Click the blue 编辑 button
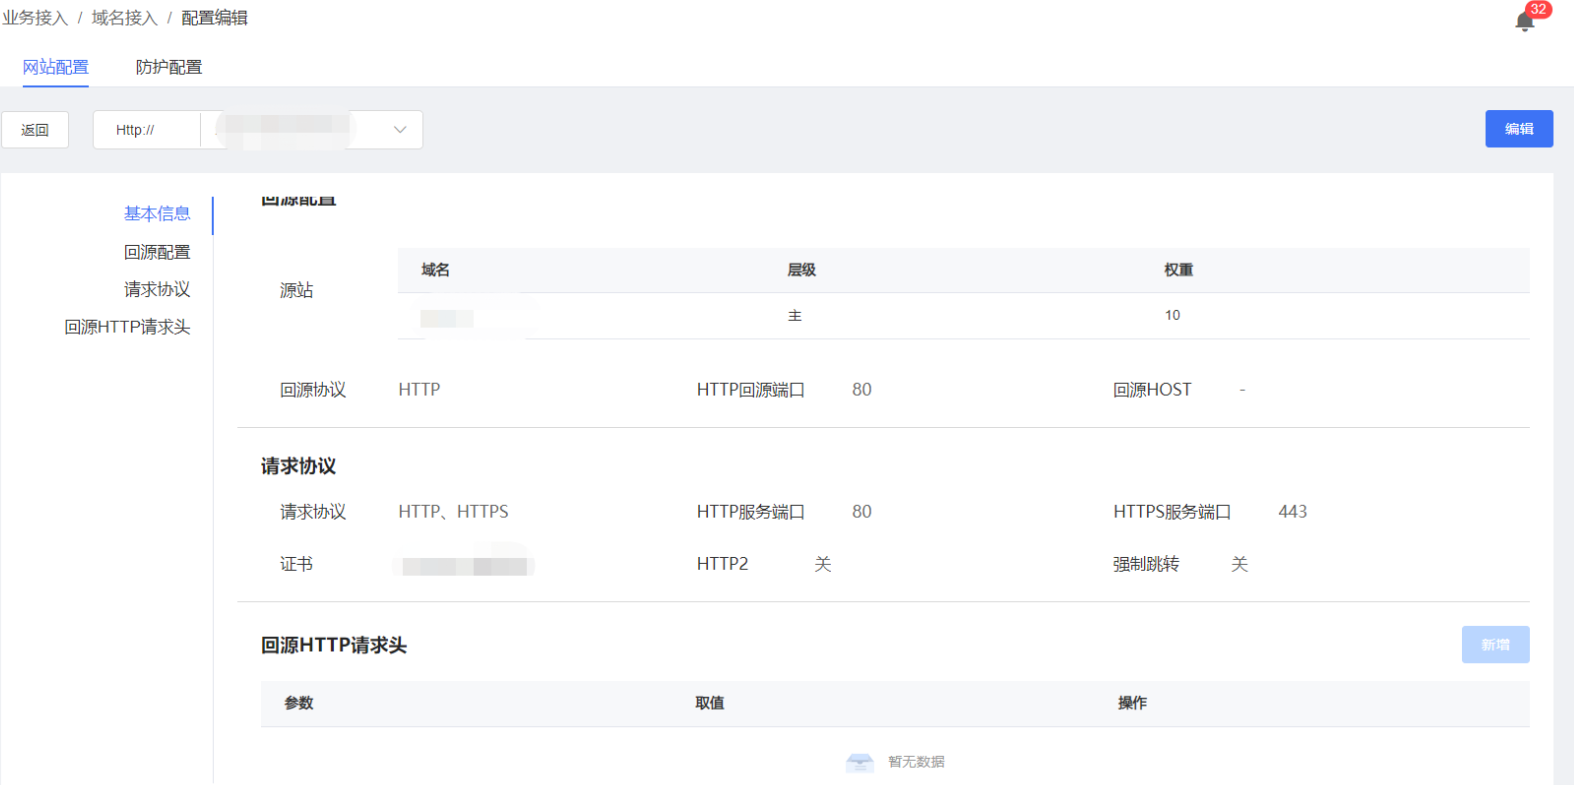This screenshot has height=785, width=1574. pos(1519,129)
